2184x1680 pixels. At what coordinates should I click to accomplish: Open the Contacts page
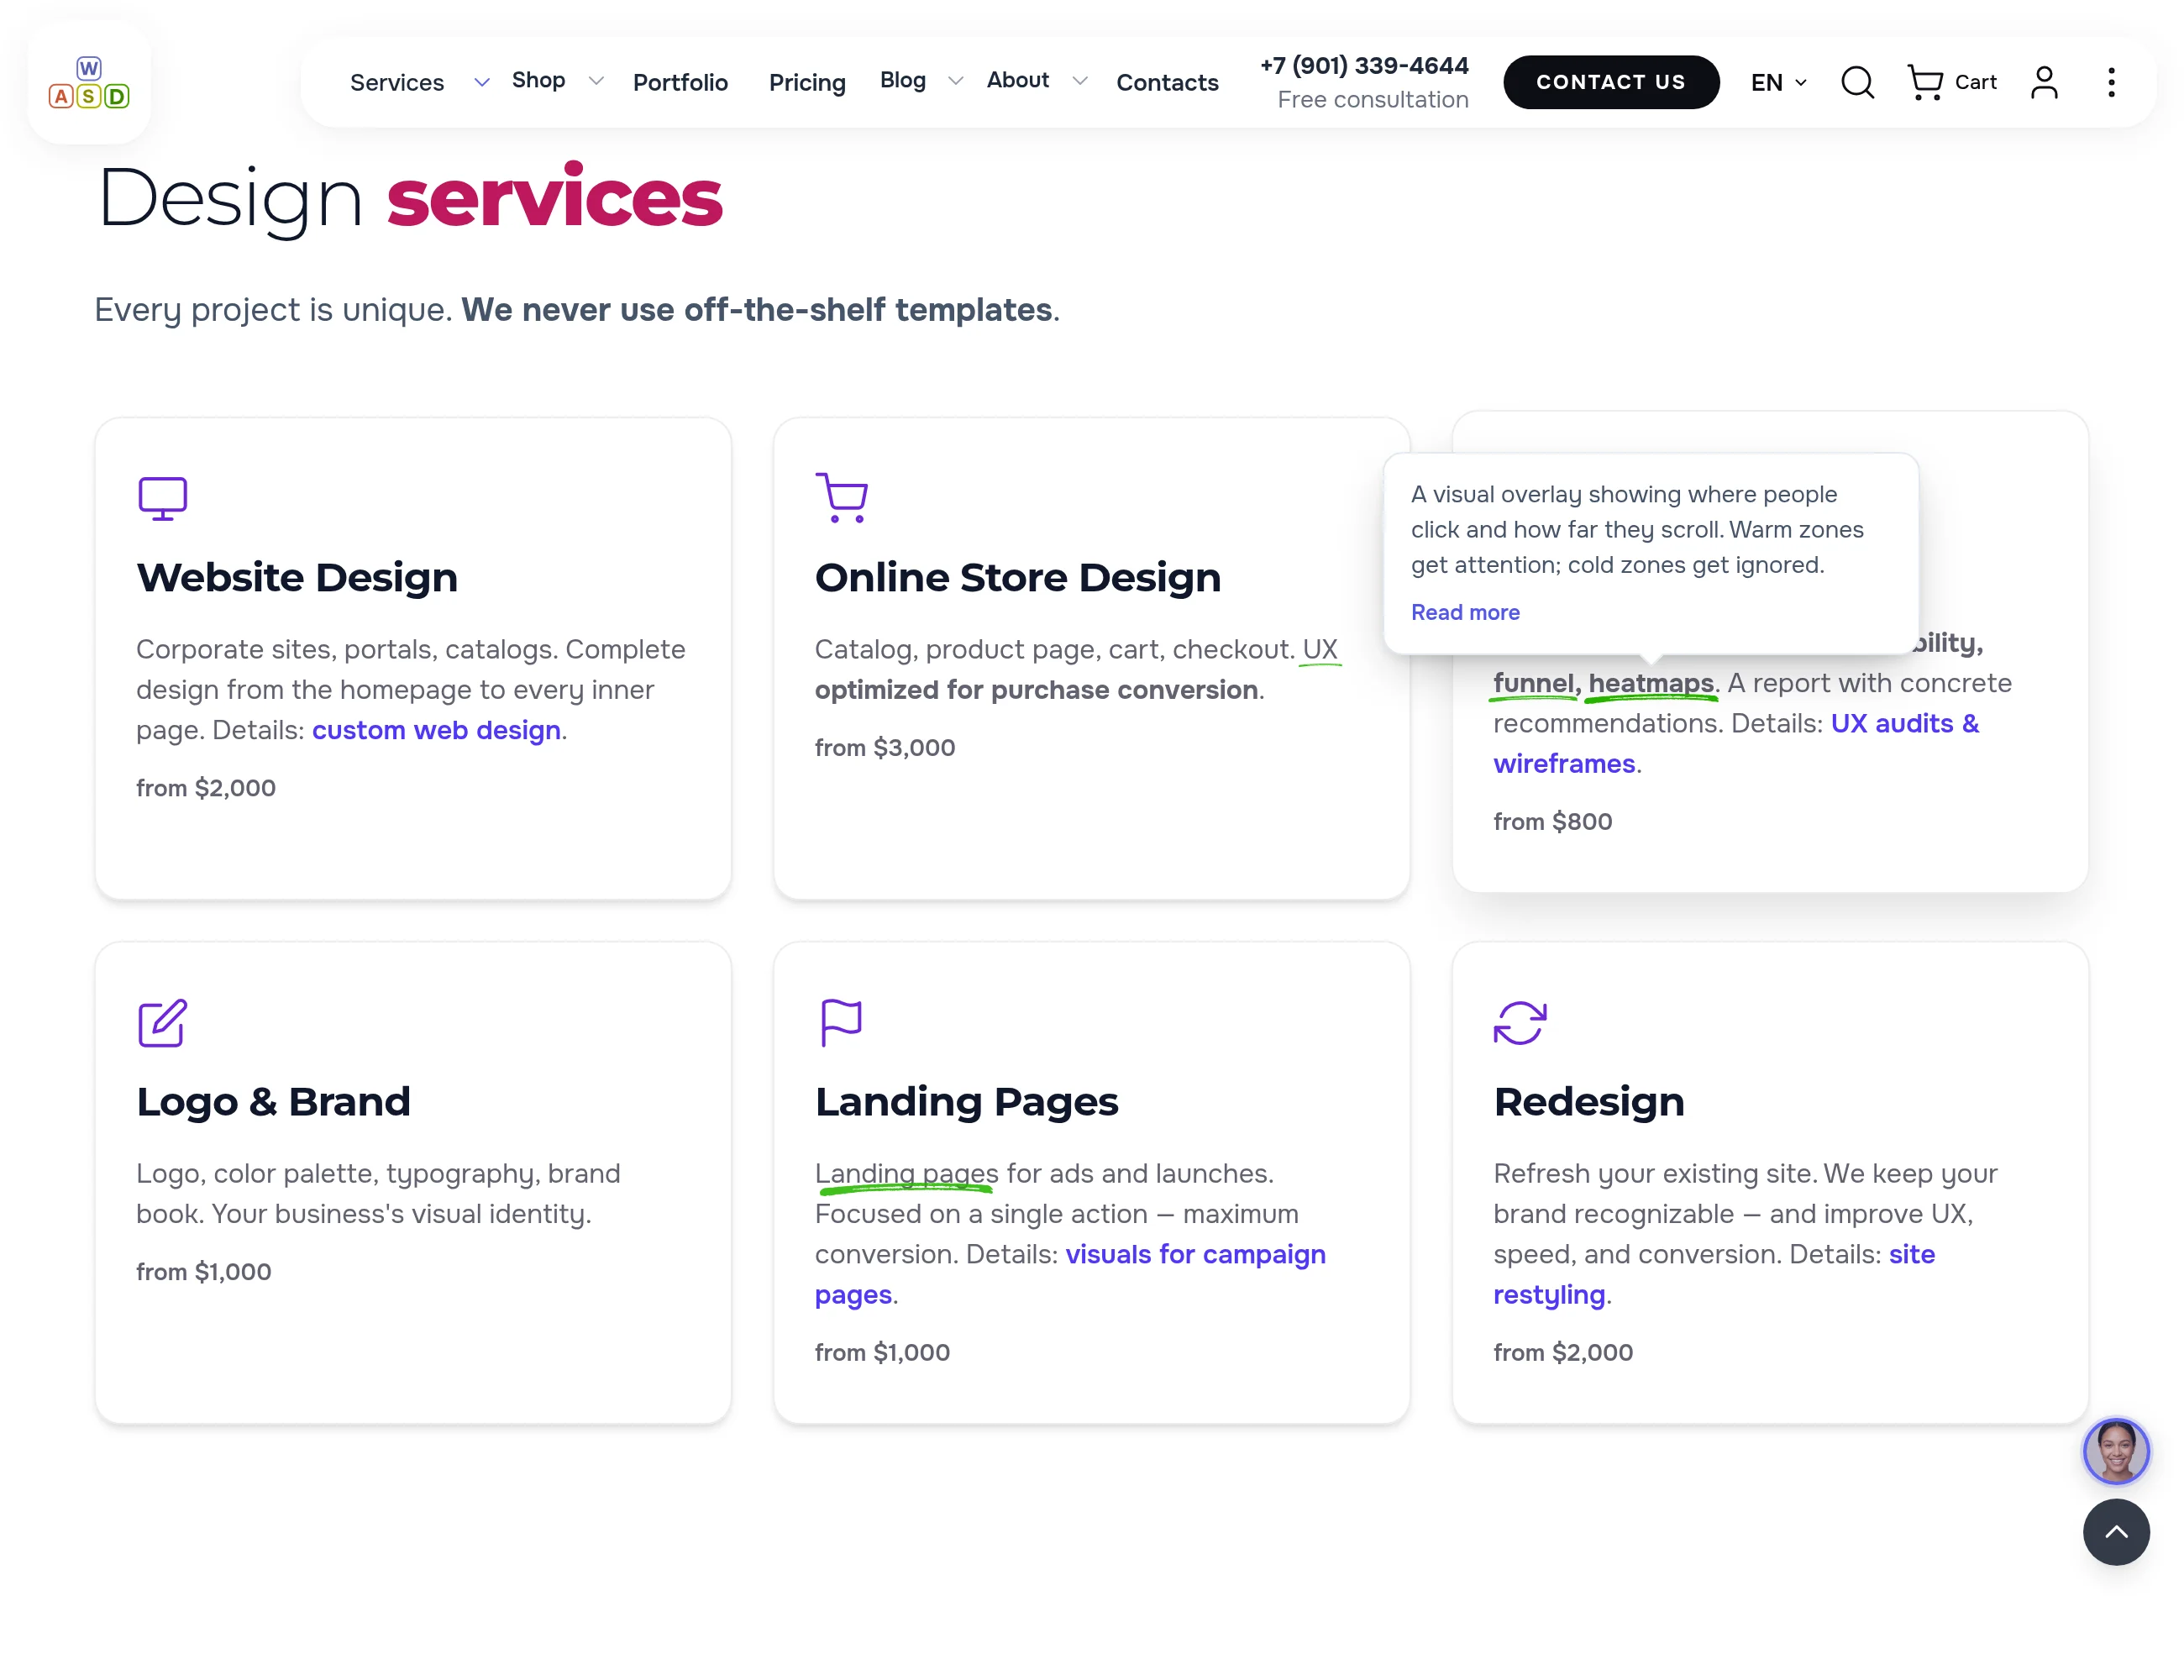pyautogui.click(x=1167, y=82)
